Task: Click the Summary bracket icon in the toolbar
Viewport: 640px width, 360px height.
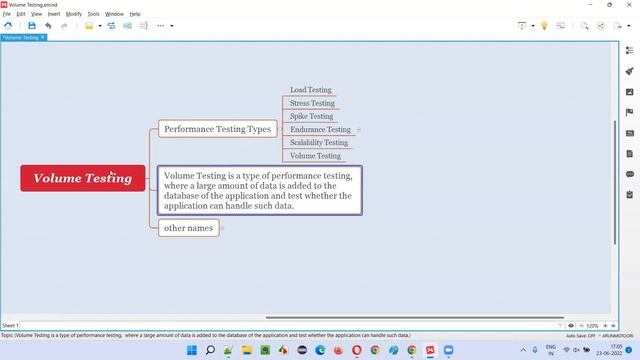Action: tap(144, 26)
